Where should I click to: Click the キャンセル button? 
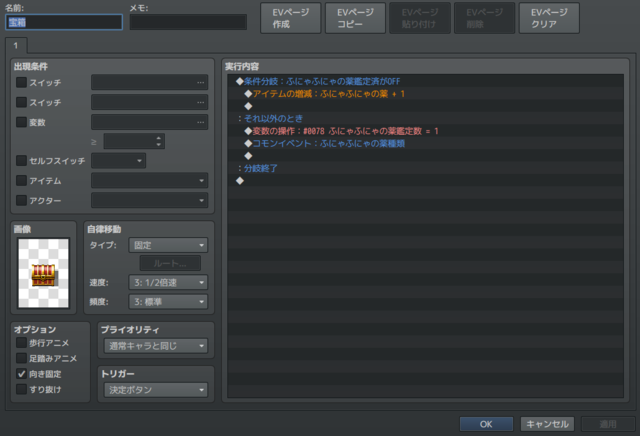[547, 424]
